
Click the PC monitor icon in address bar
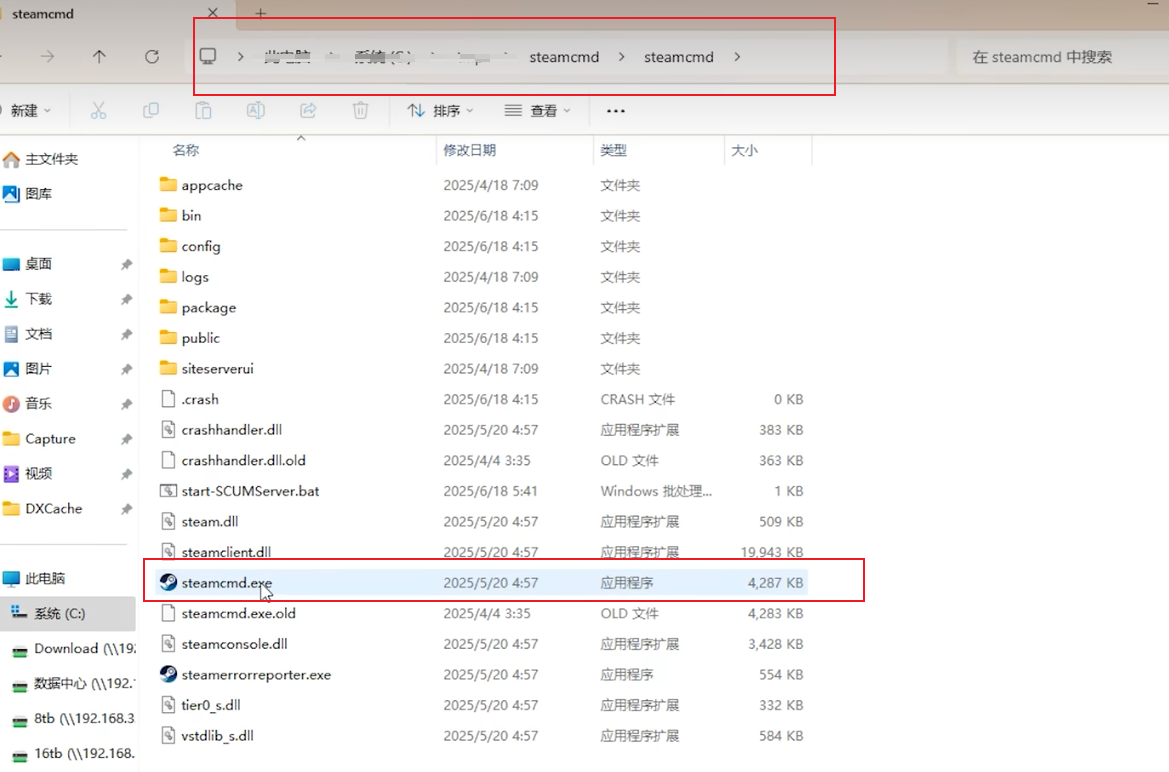pos(208,57)
